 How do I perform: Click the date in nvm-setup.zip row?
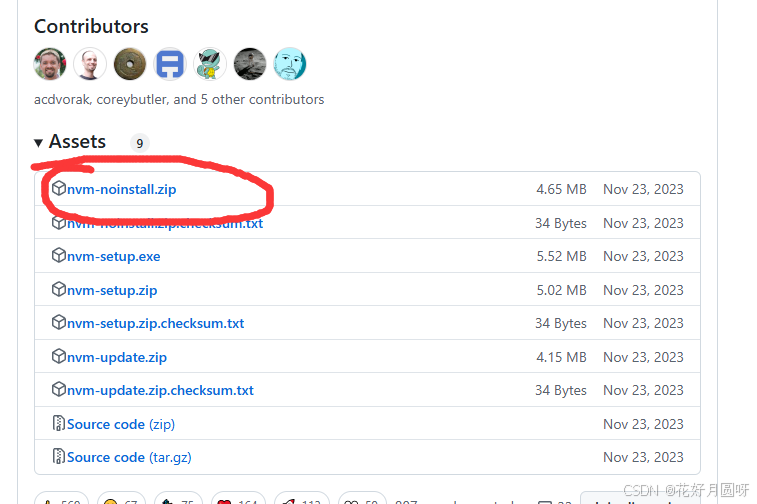tap(644, 290)
